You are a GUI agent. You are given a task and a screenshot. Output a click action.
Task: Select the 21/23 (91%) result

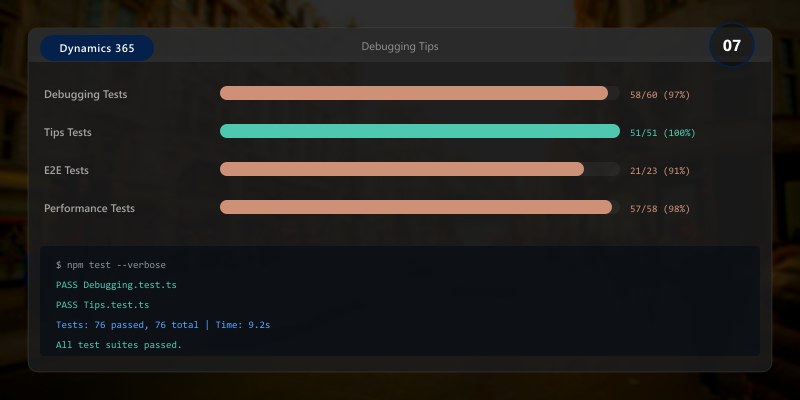click(660, 171)
